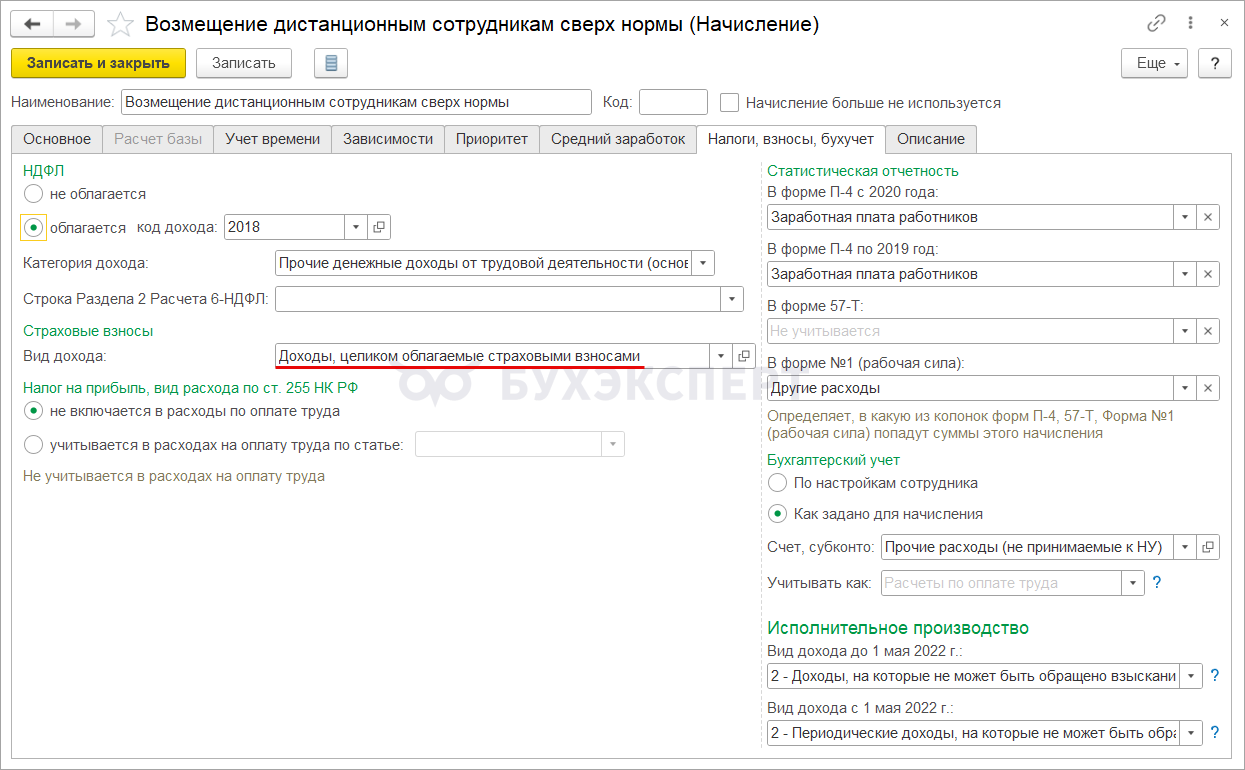Image resolution: width=1245 pixels, height=770 pixels.
Task: Expand Категория дохода dropdown
Action: [x=703, y=263]
